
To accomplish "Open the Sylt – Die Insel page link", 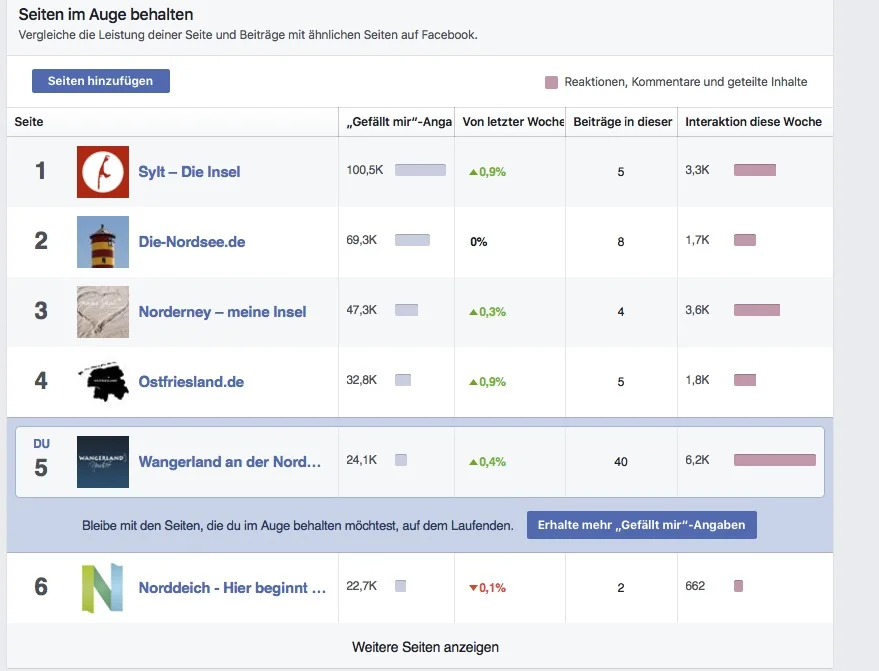I will (x=189, y=172).
